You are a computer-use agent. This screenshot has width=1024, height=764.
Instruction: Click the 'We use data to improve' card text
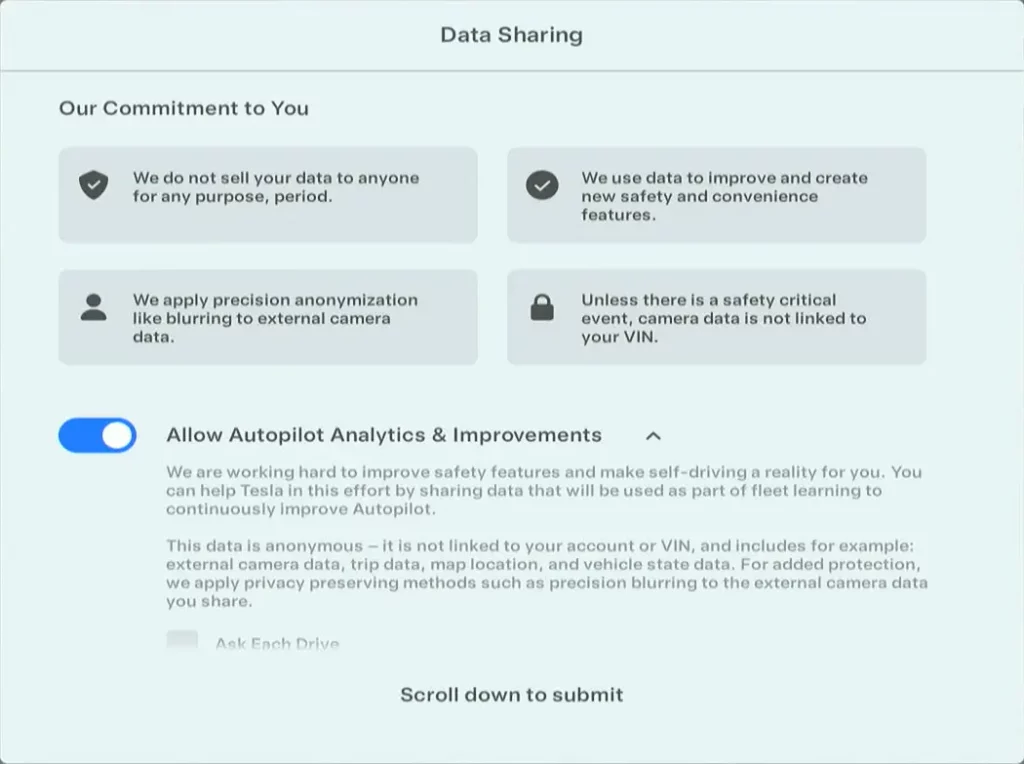[x=724, y=196]
